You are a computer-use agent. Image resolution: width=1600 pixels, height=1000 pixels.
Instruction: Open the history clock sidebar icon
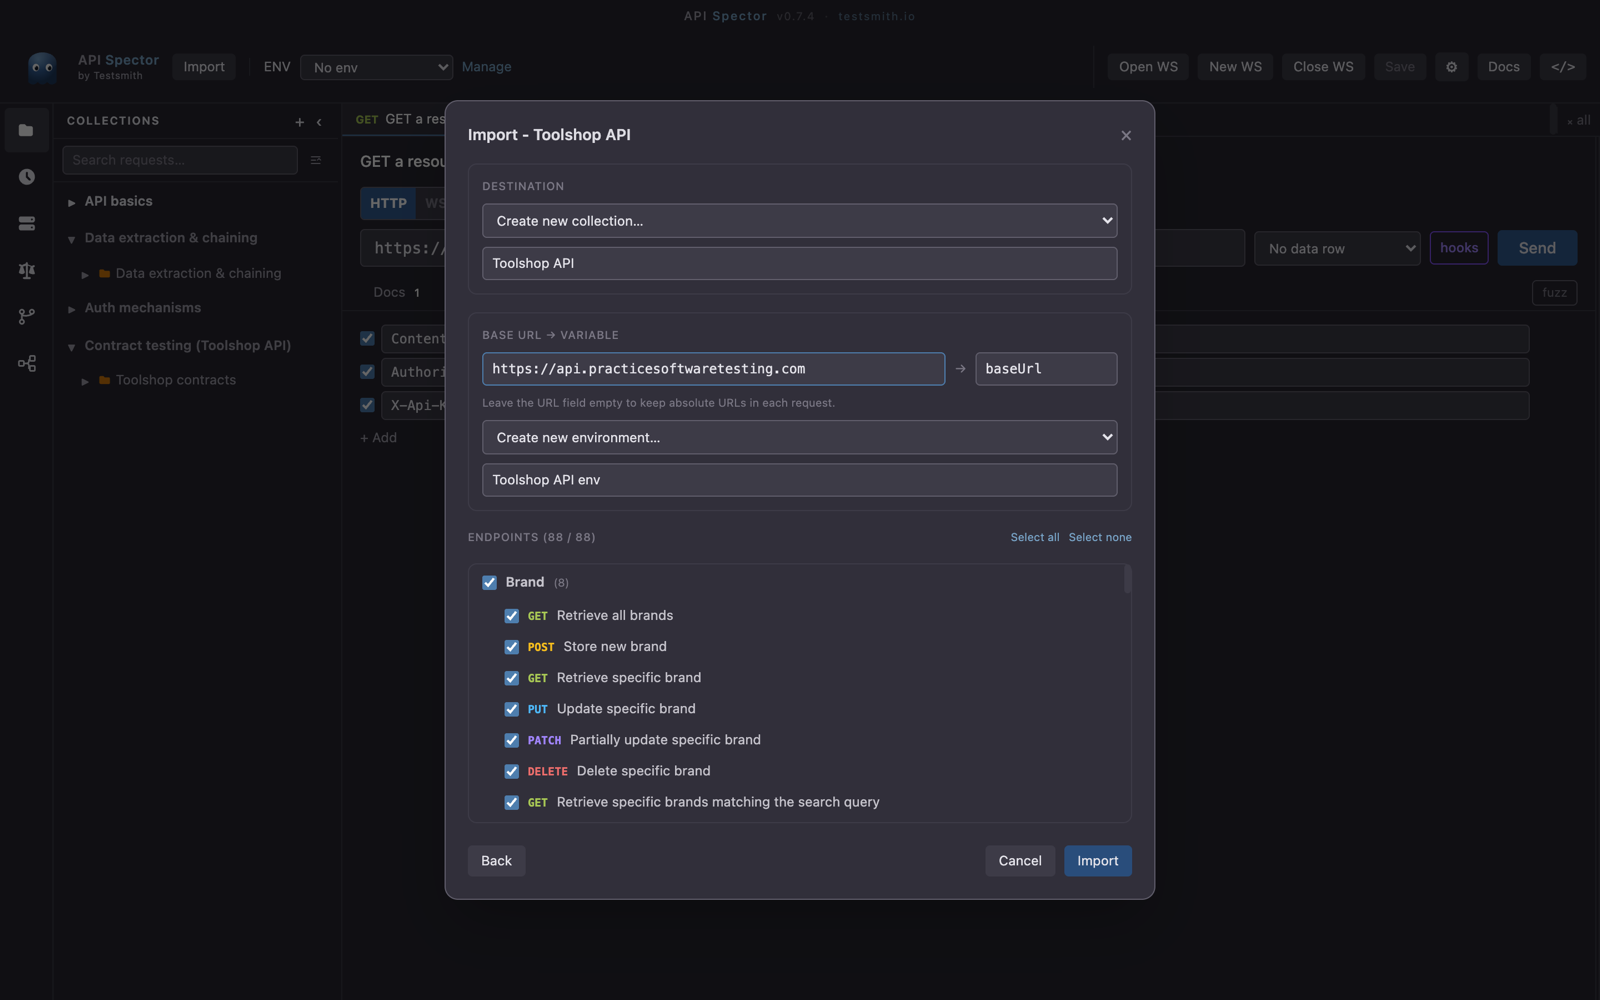click(27, 177)
